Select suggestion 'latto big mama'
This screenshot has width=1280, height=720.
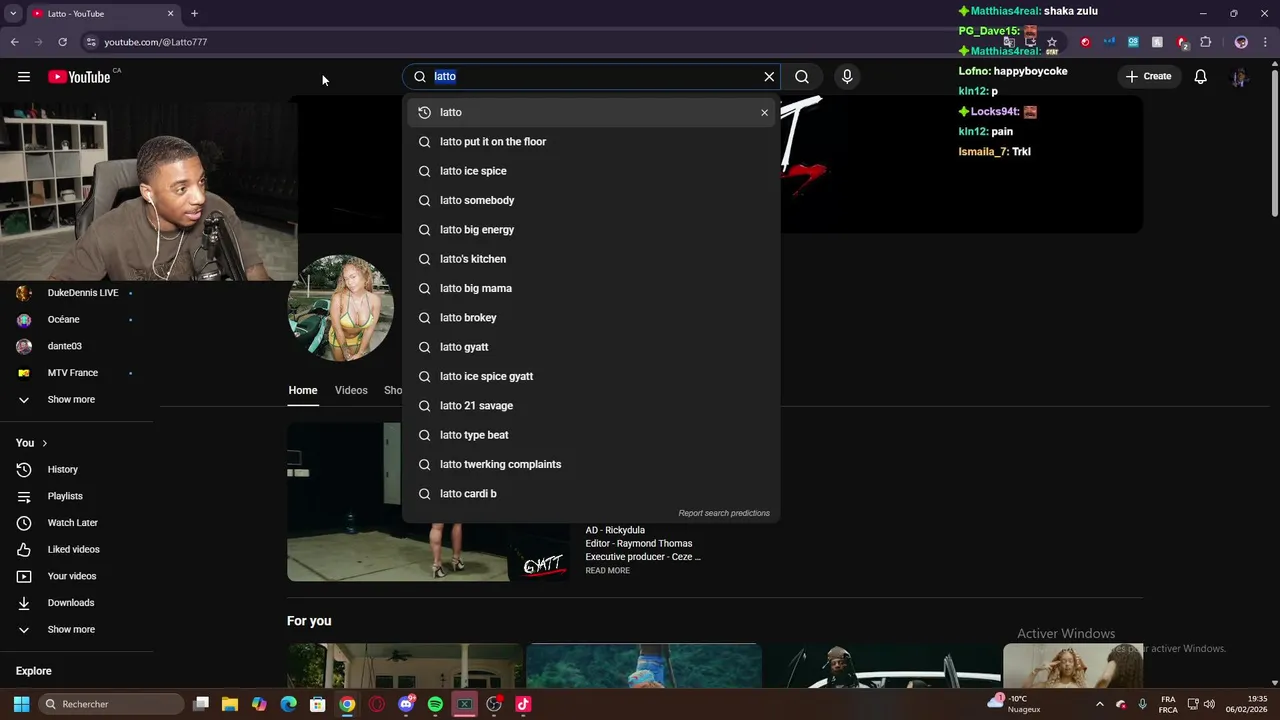[x=591, y=288]
